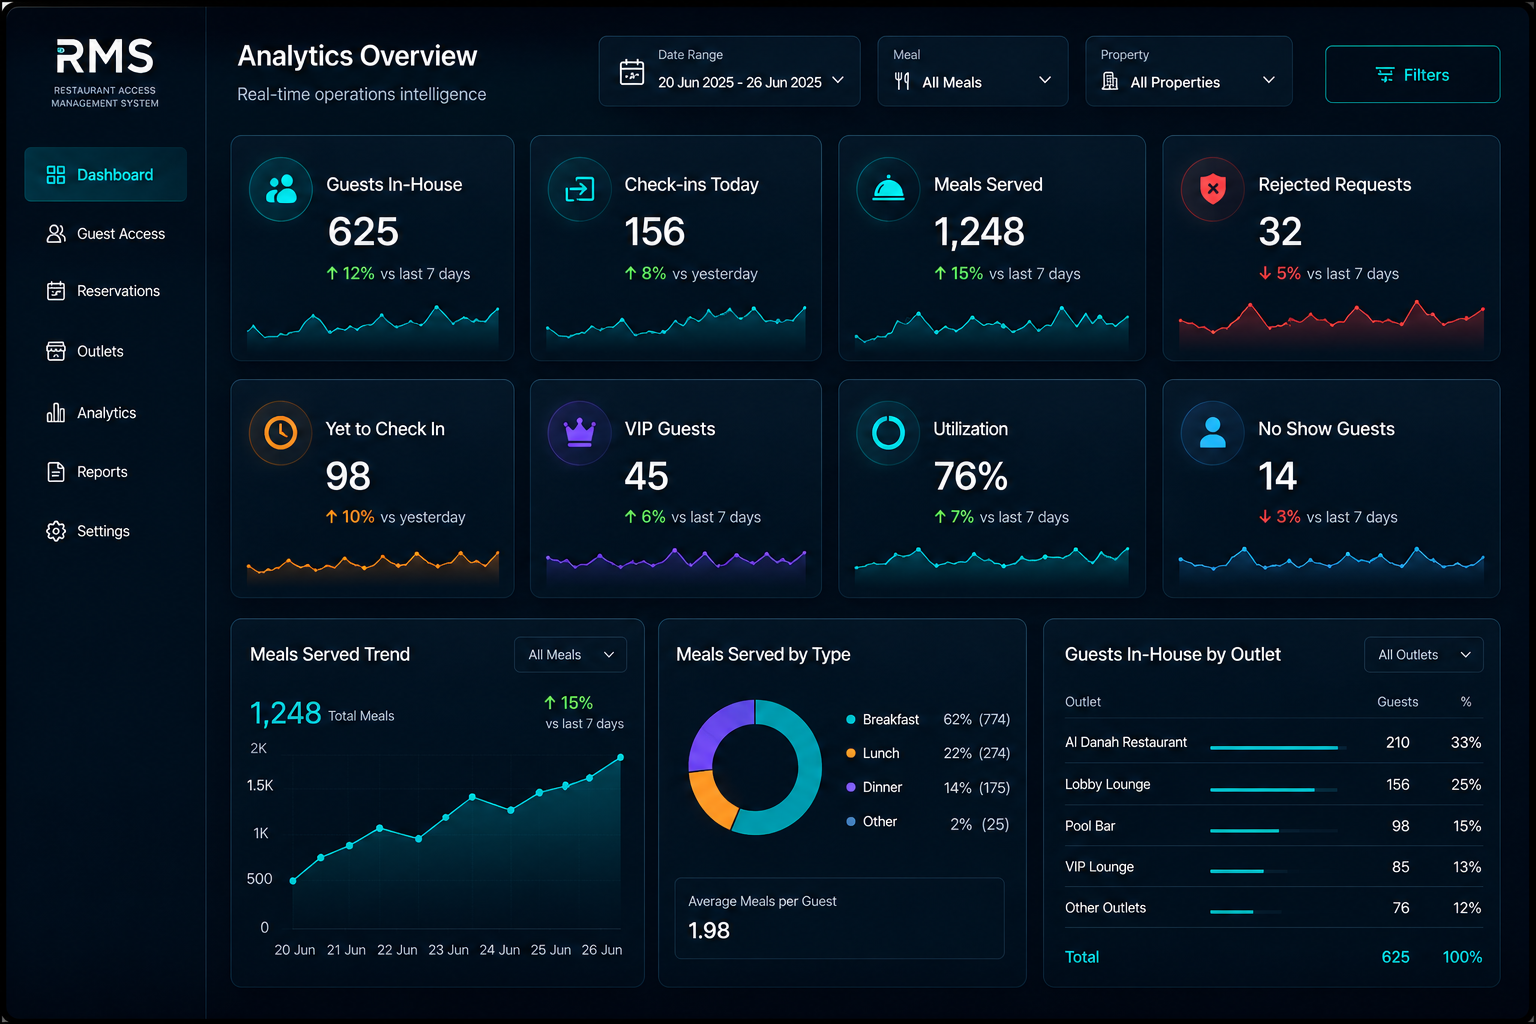The height and width of the screenshot is (1024, 1536).
Task: Click the No Show Guests person icon
Action: click(1212, 432)
